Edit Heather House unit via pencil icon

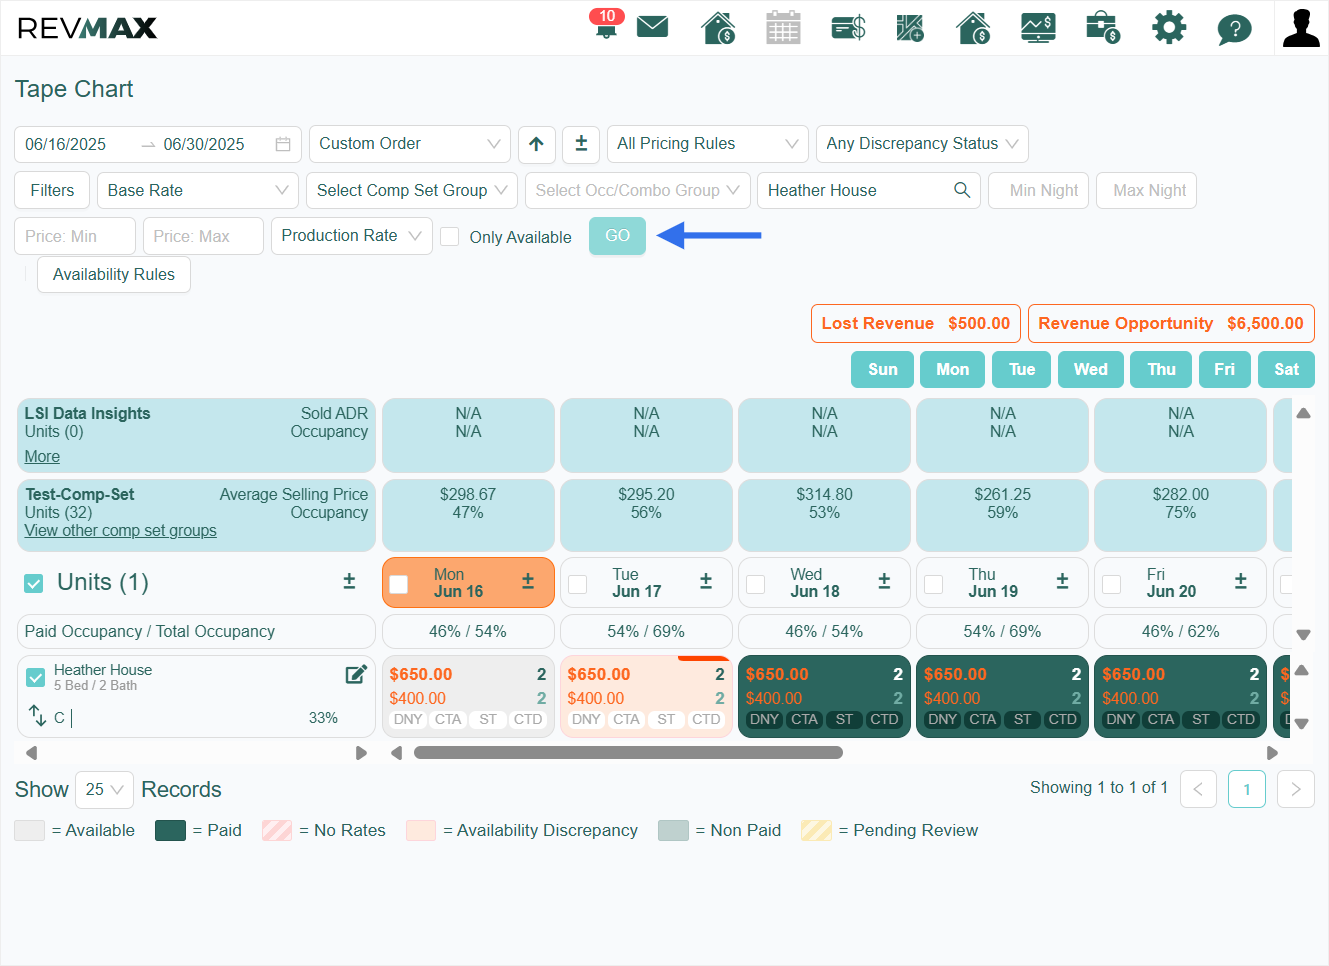356,674
